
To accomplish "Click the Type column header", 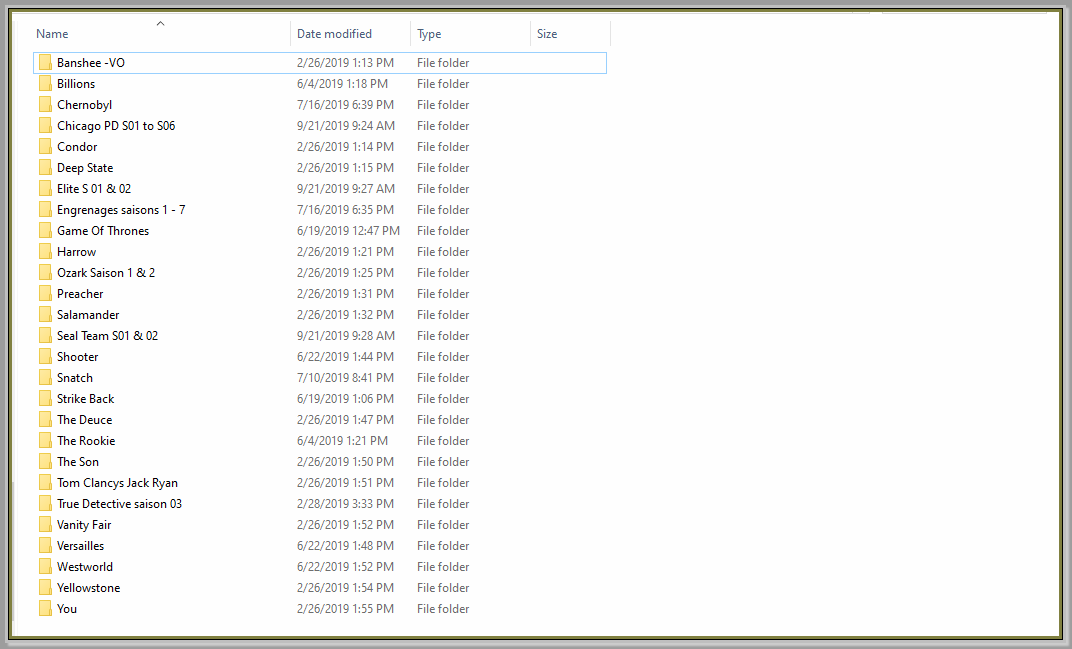I will tap(429, 34).
